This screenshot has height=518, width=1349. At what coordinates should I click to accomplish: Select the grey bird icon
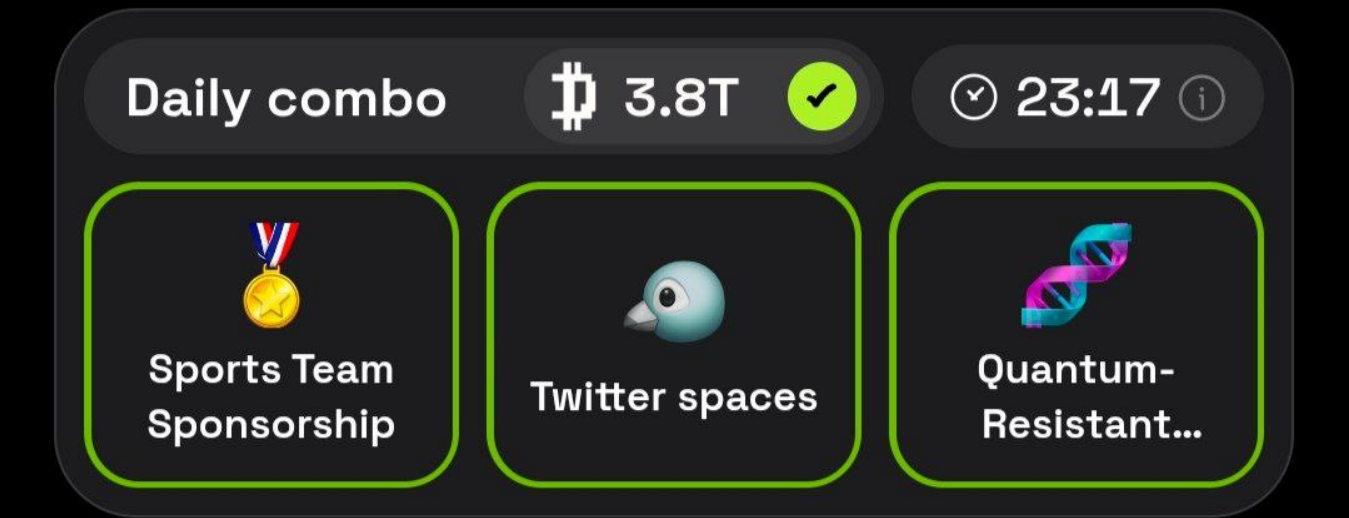click(673, 301)
